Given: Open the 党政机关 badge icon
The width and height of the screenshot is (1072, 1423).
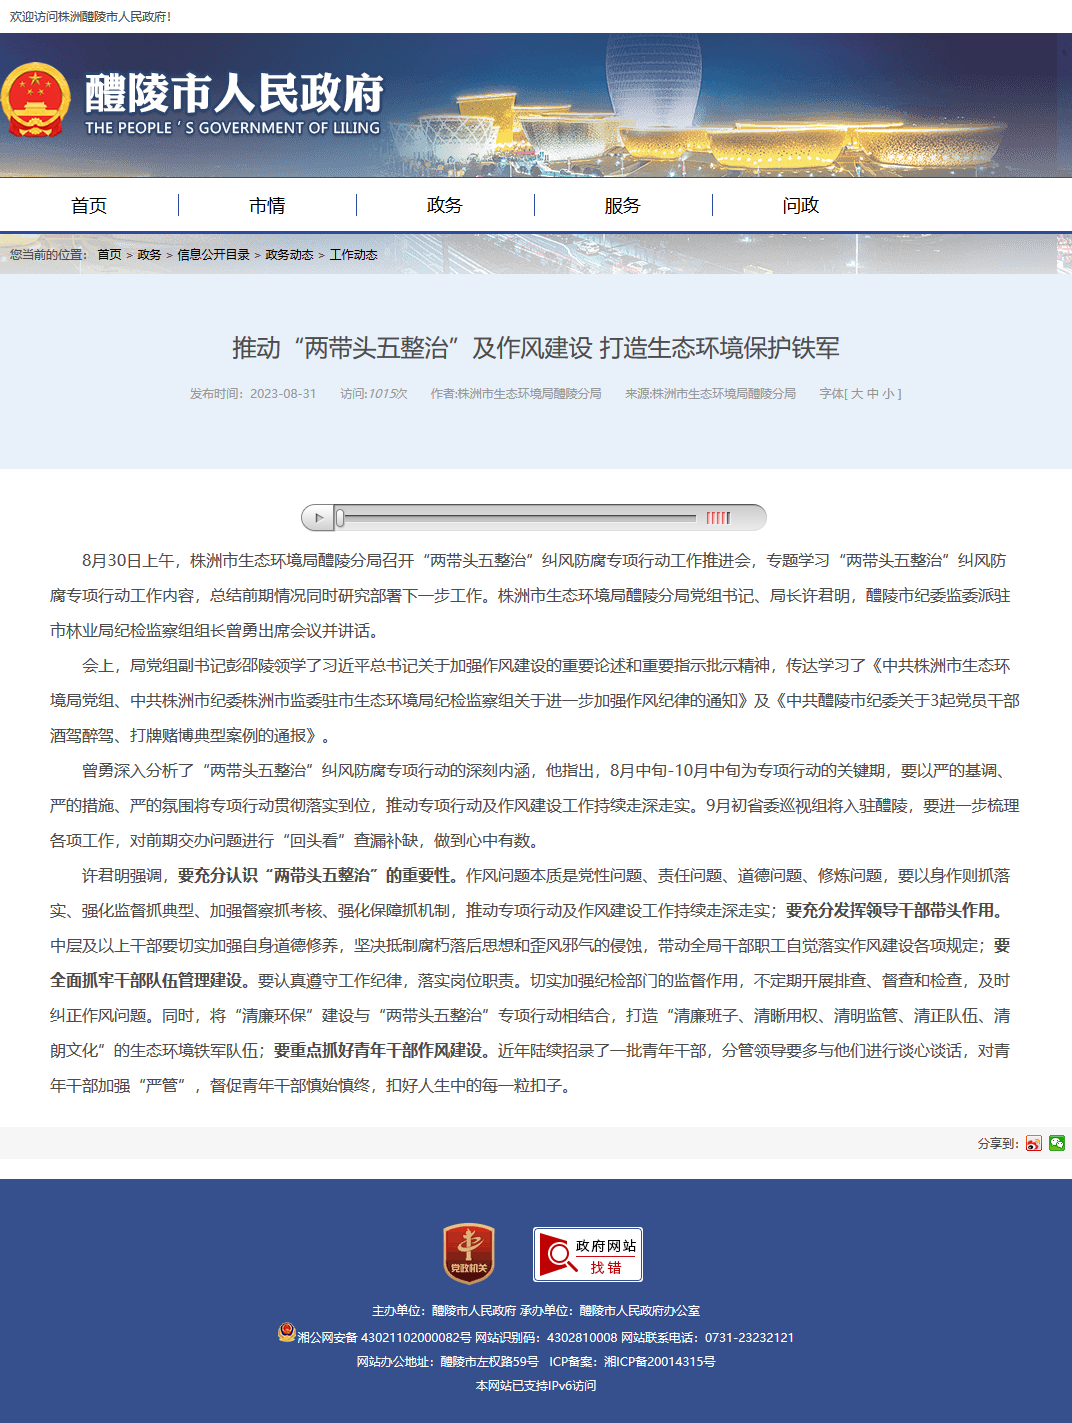Looking at the screenshot, I should tap(469, 1254).
